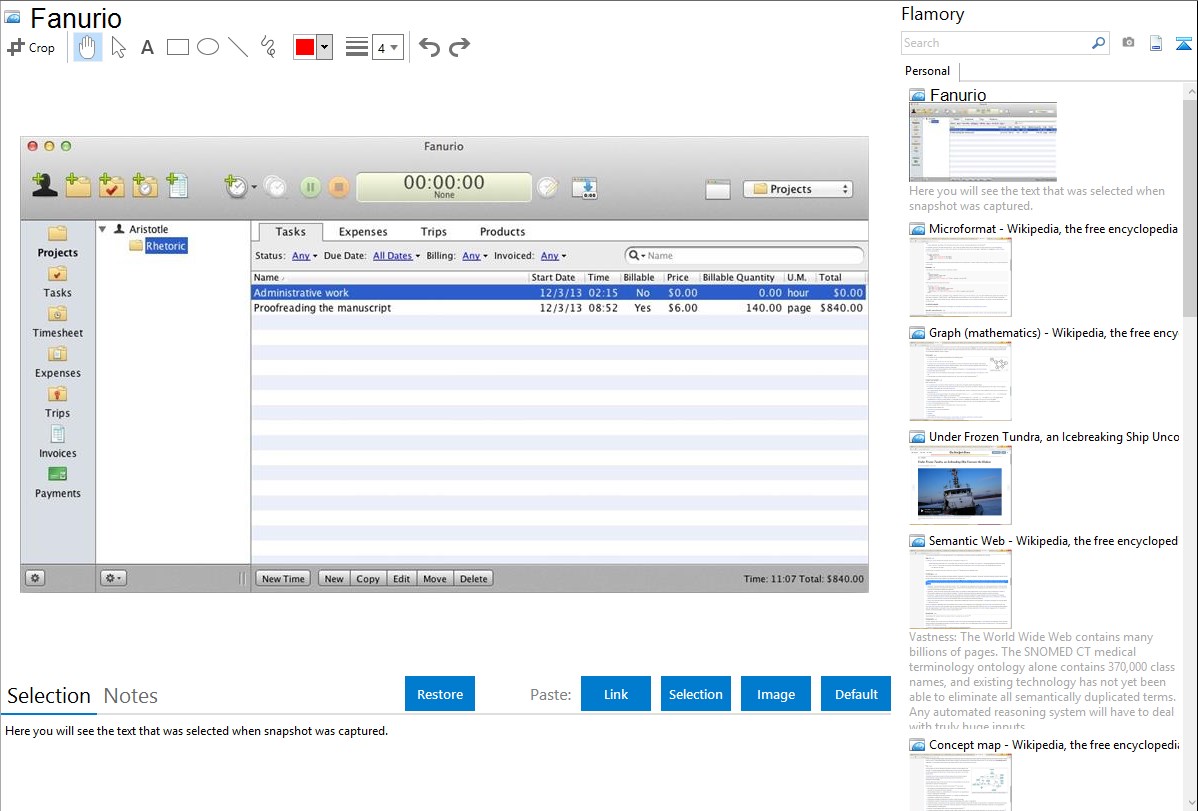The image size is (1198, 811).
Task: Click the Name search field in Fanurio
Action: click(744, 255)
